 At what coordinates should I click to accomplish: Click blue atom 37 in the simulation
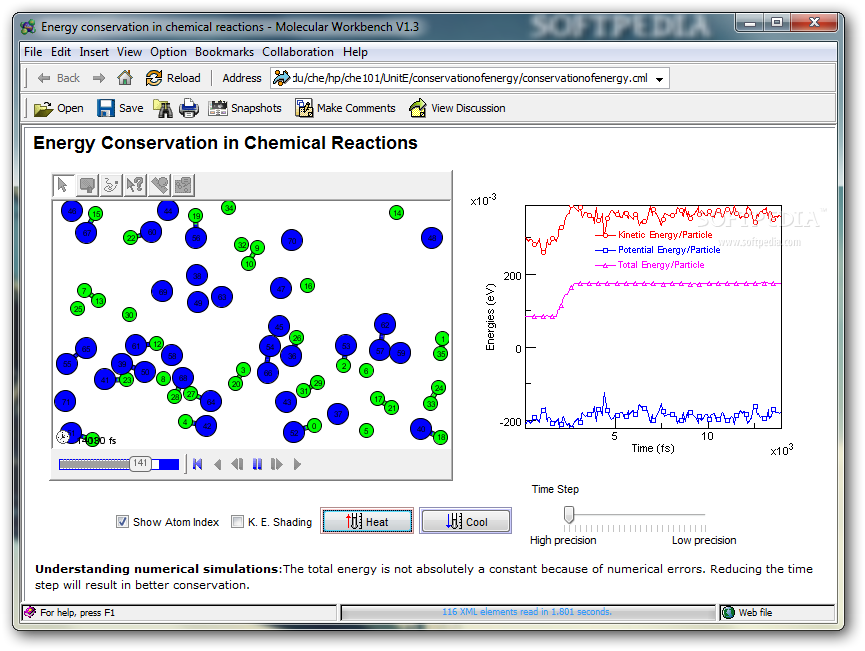click(338, 414)
